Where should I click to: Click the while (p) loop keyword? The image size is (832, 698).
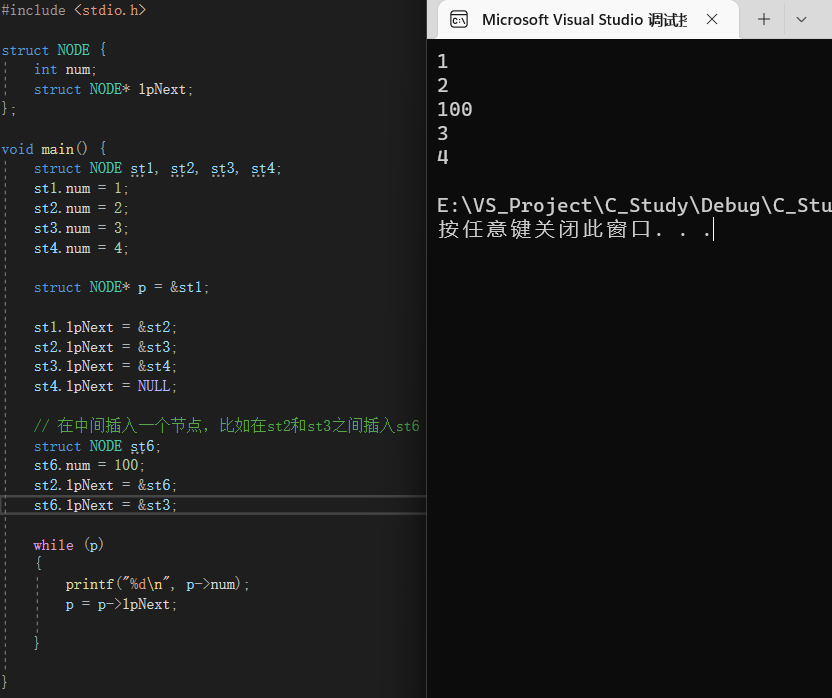pyautogui.click(x=52, y=545)
